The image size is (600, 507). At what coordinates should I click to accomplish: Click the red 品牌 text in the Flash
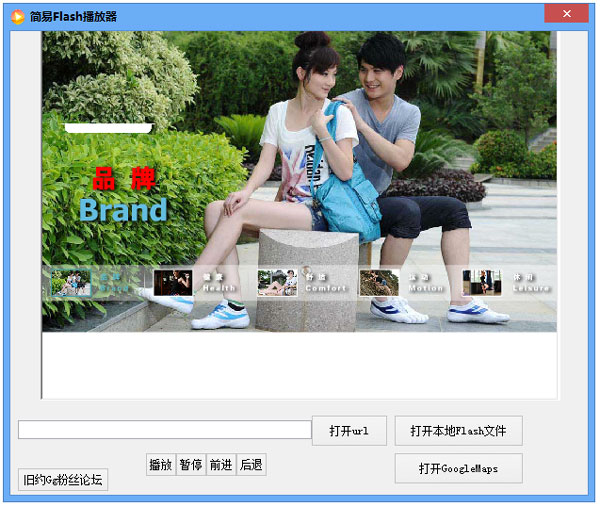(123, 180)
